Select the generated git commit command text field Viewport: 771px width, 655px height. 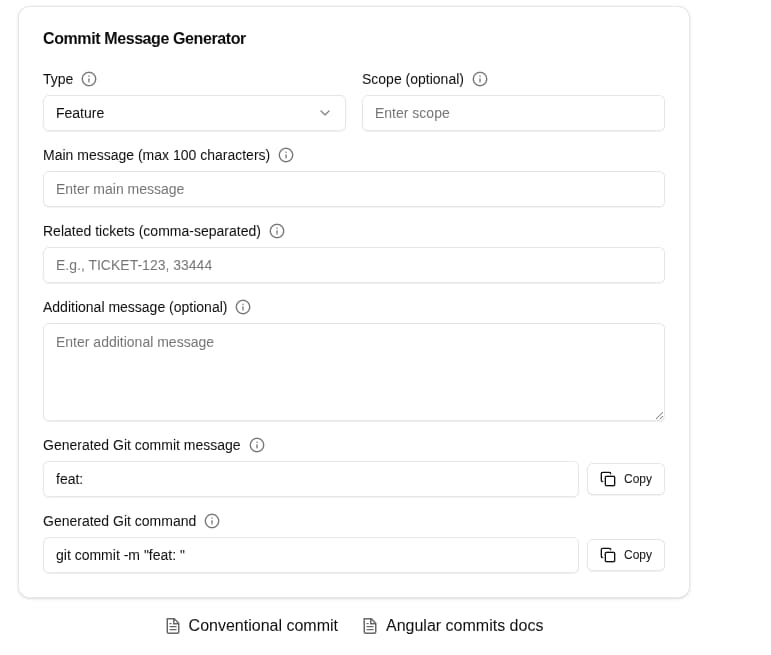click(310, 555)
